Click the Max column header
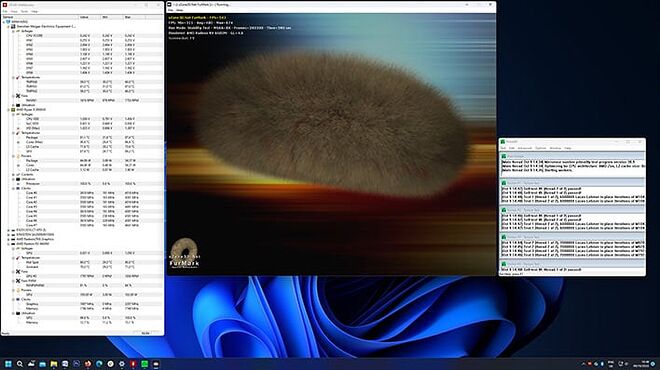The width and height of the screenshot is (660, 370). 134,17
